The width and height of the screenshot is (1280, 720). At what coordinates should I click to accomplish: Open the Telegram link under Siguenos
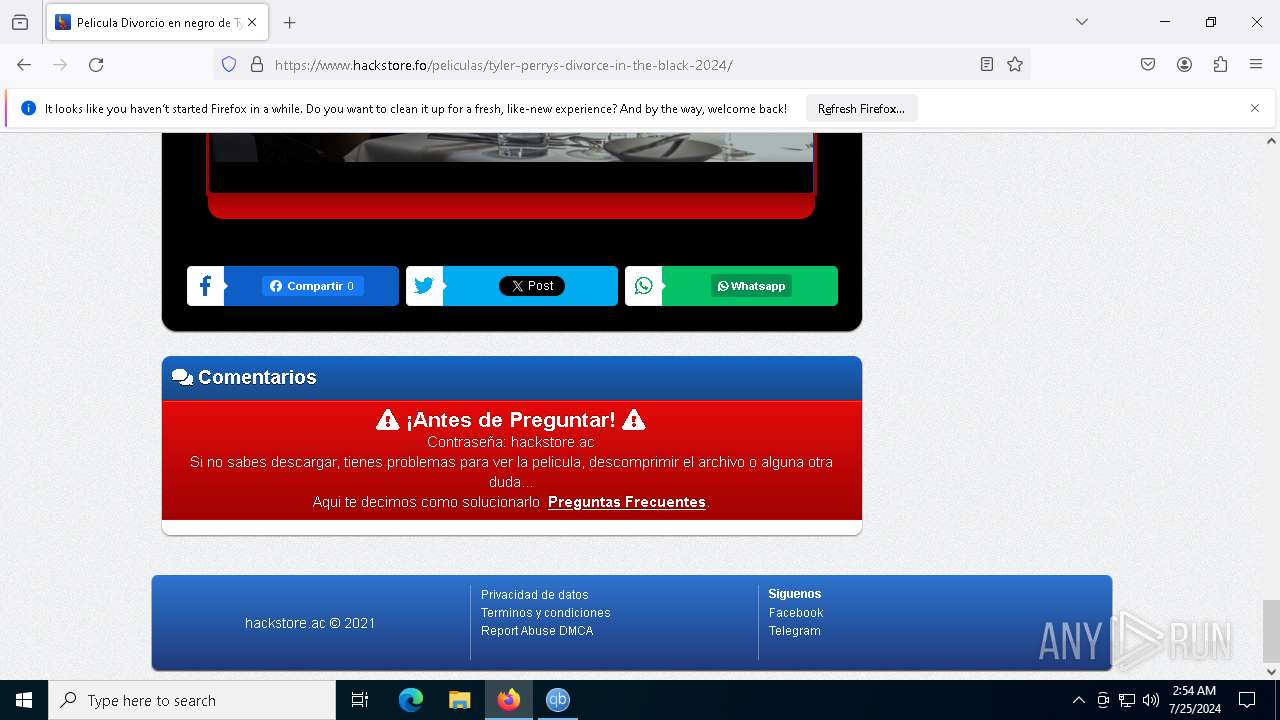pyautogui.click(x=795, y=631)
